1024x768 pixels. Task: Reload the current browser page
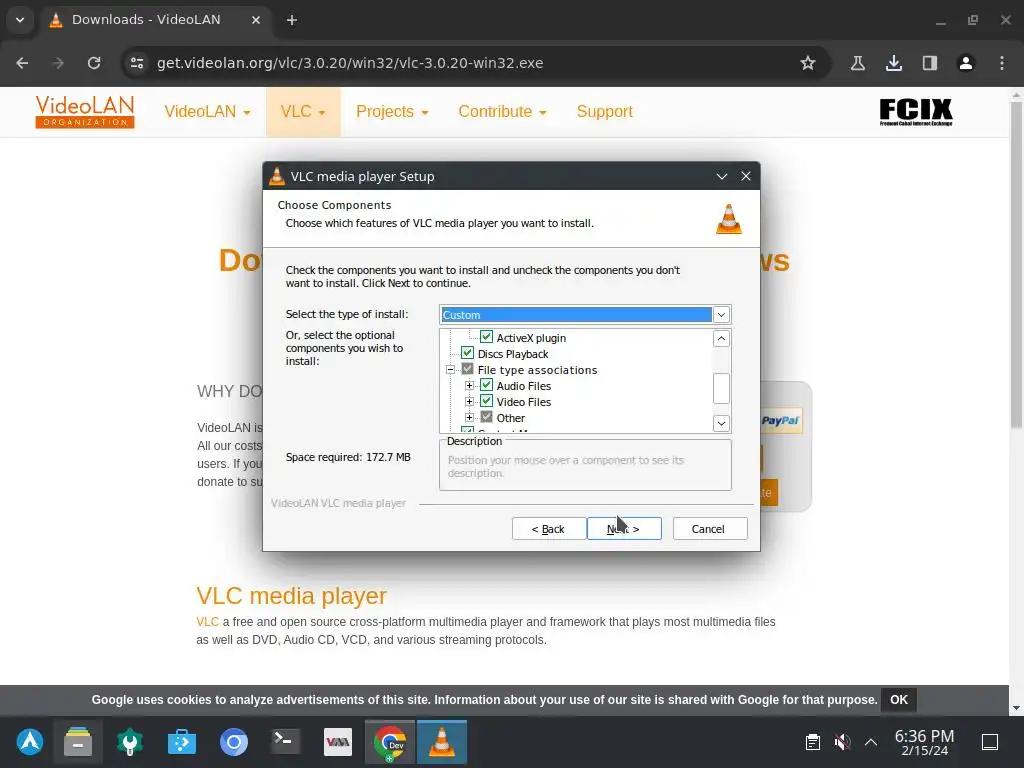click(x=94, y=63)
